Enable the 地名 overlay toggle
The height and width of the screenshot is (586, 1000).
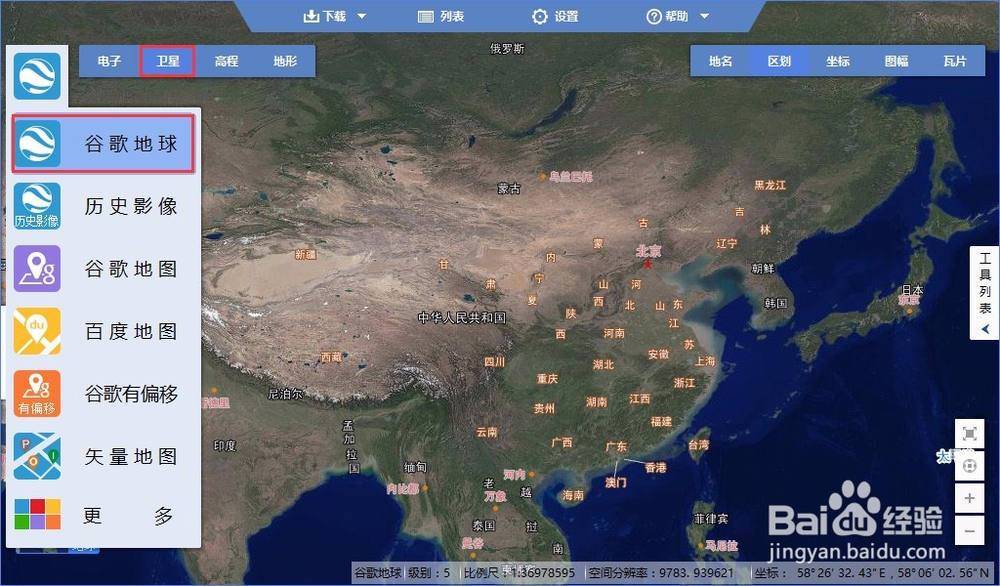[x=720, y=61]
